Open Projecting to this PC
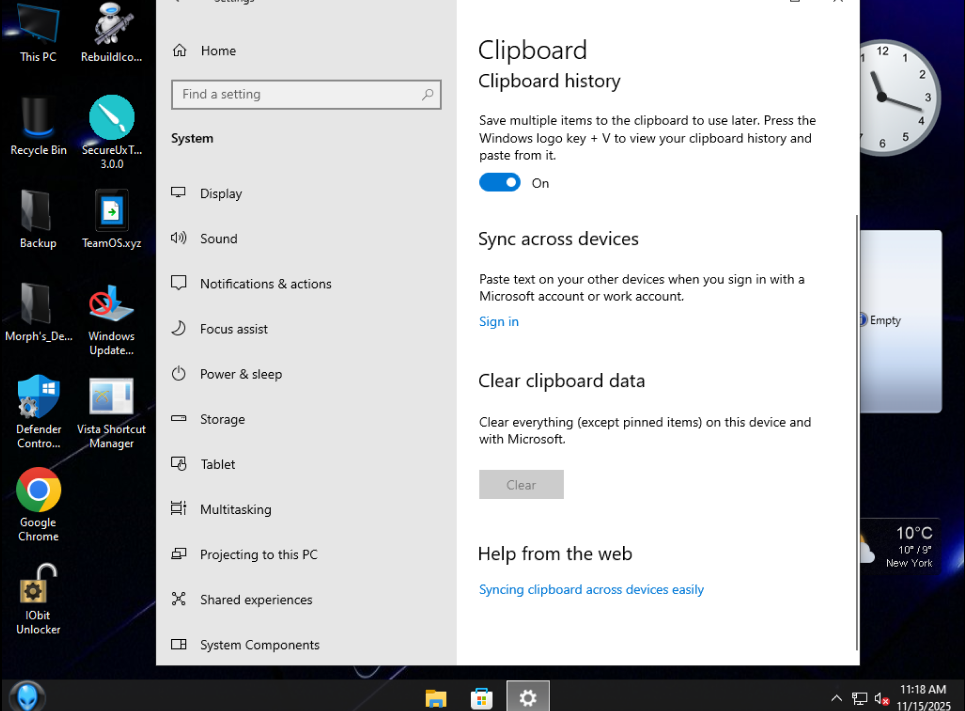The width and height of the screenshot is (965, 711). tap(258, 555)
